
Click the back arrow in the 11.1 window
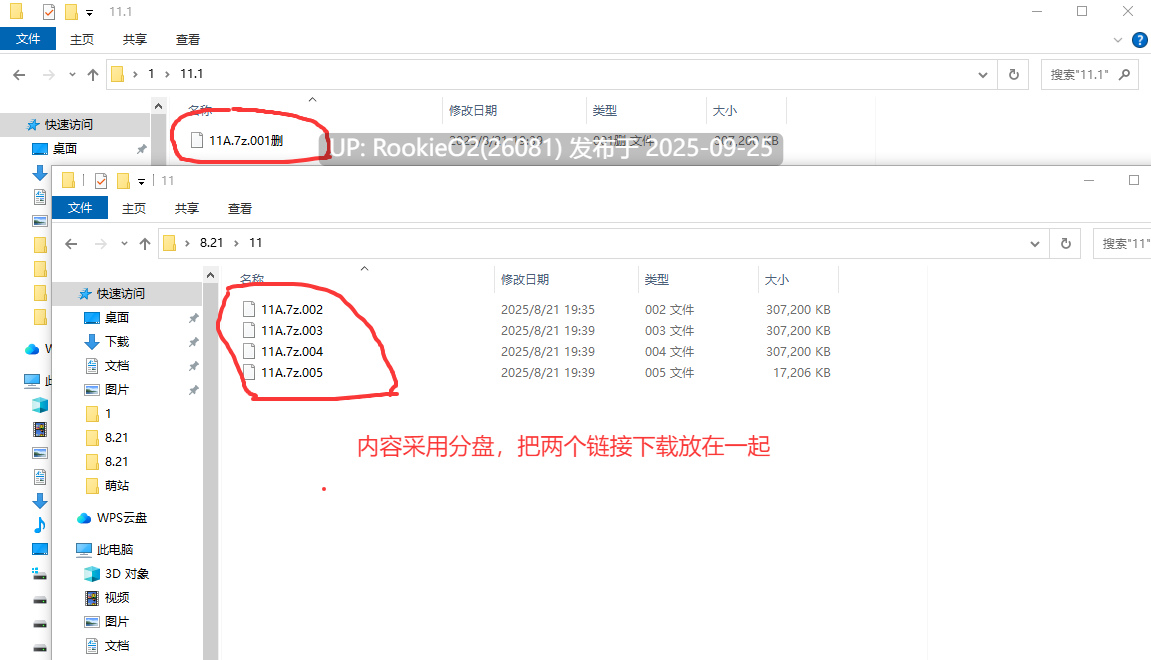point(19,74)
